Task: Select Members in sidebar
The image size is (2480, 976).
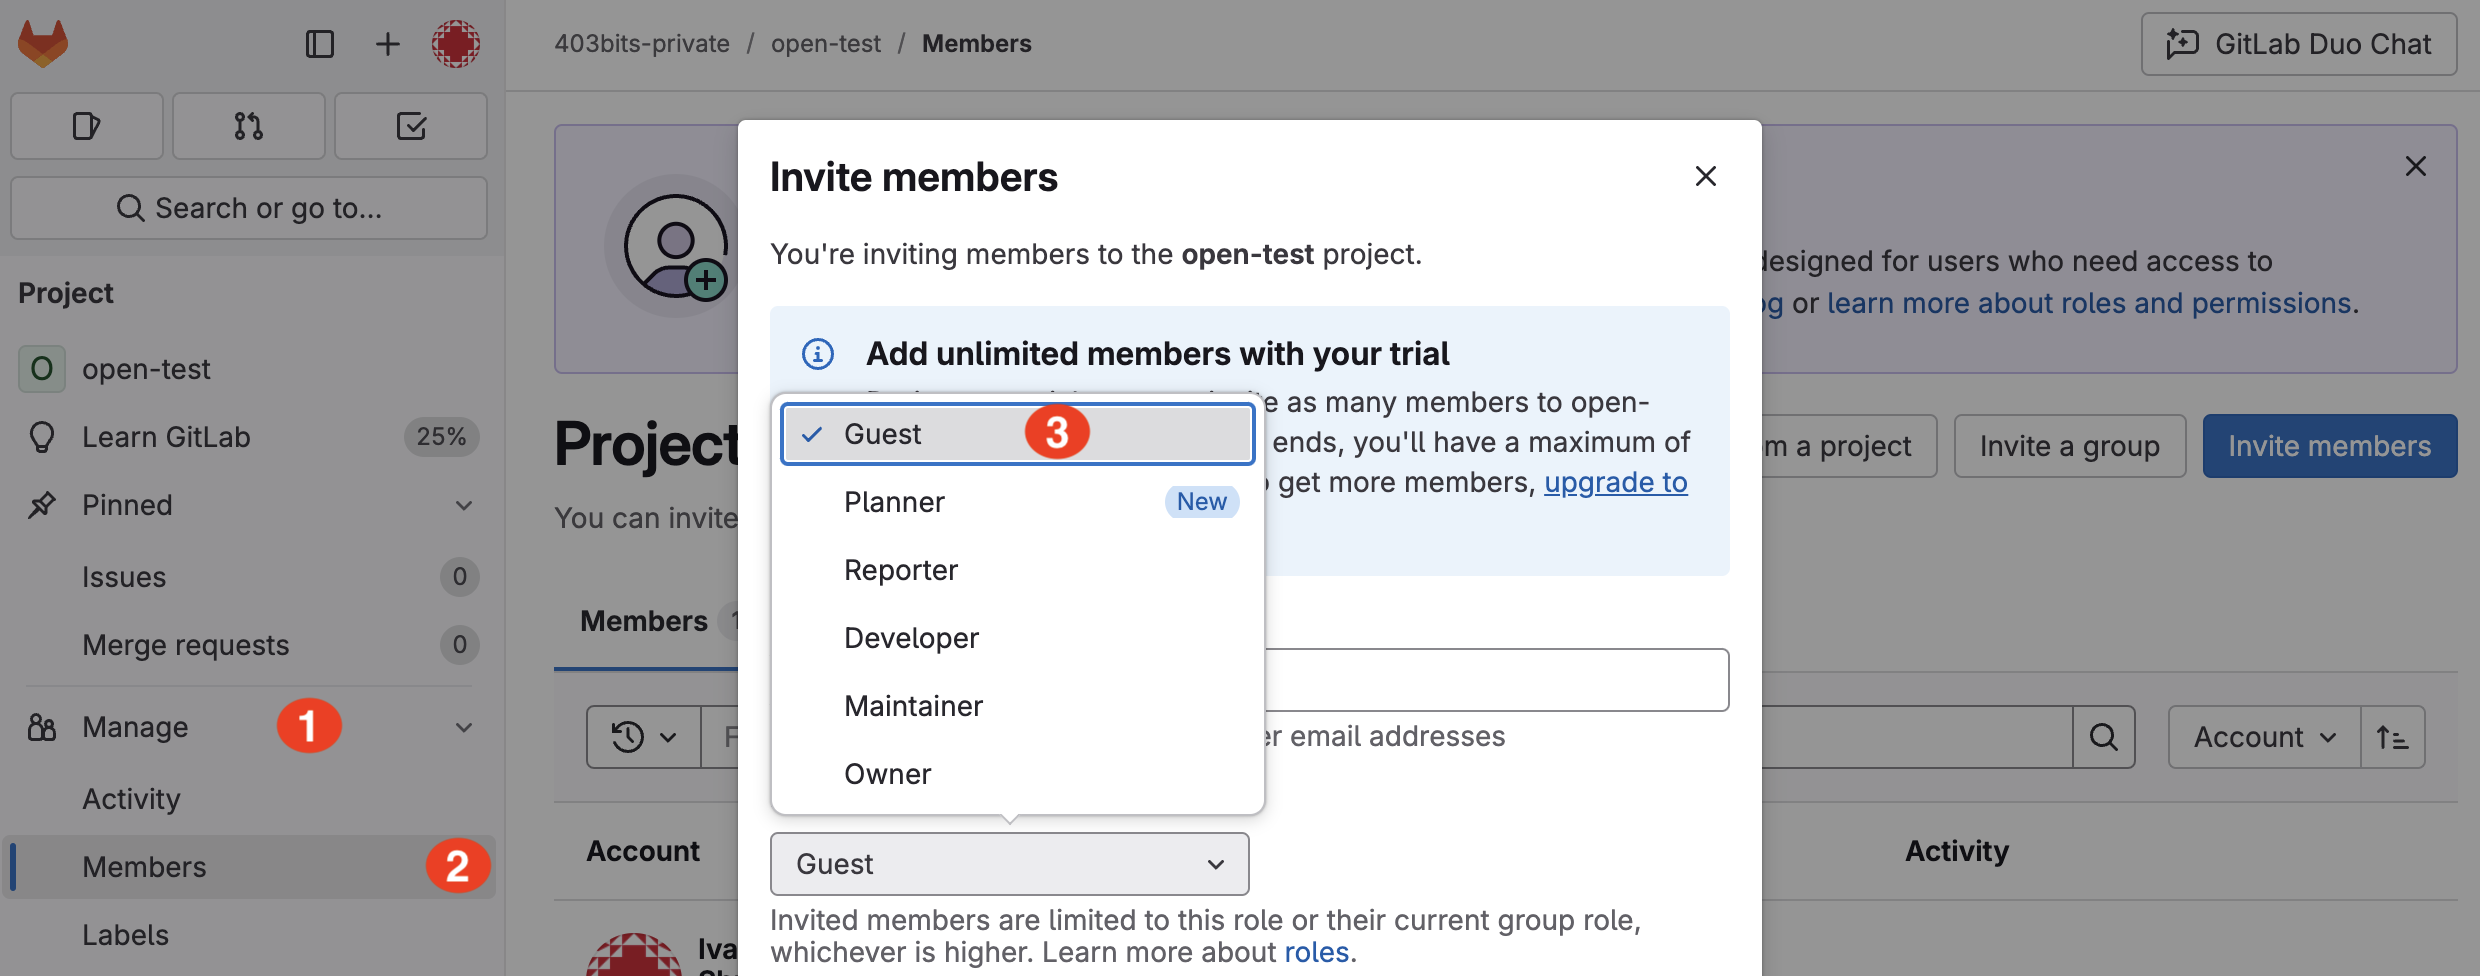Action: click(249, 867)
